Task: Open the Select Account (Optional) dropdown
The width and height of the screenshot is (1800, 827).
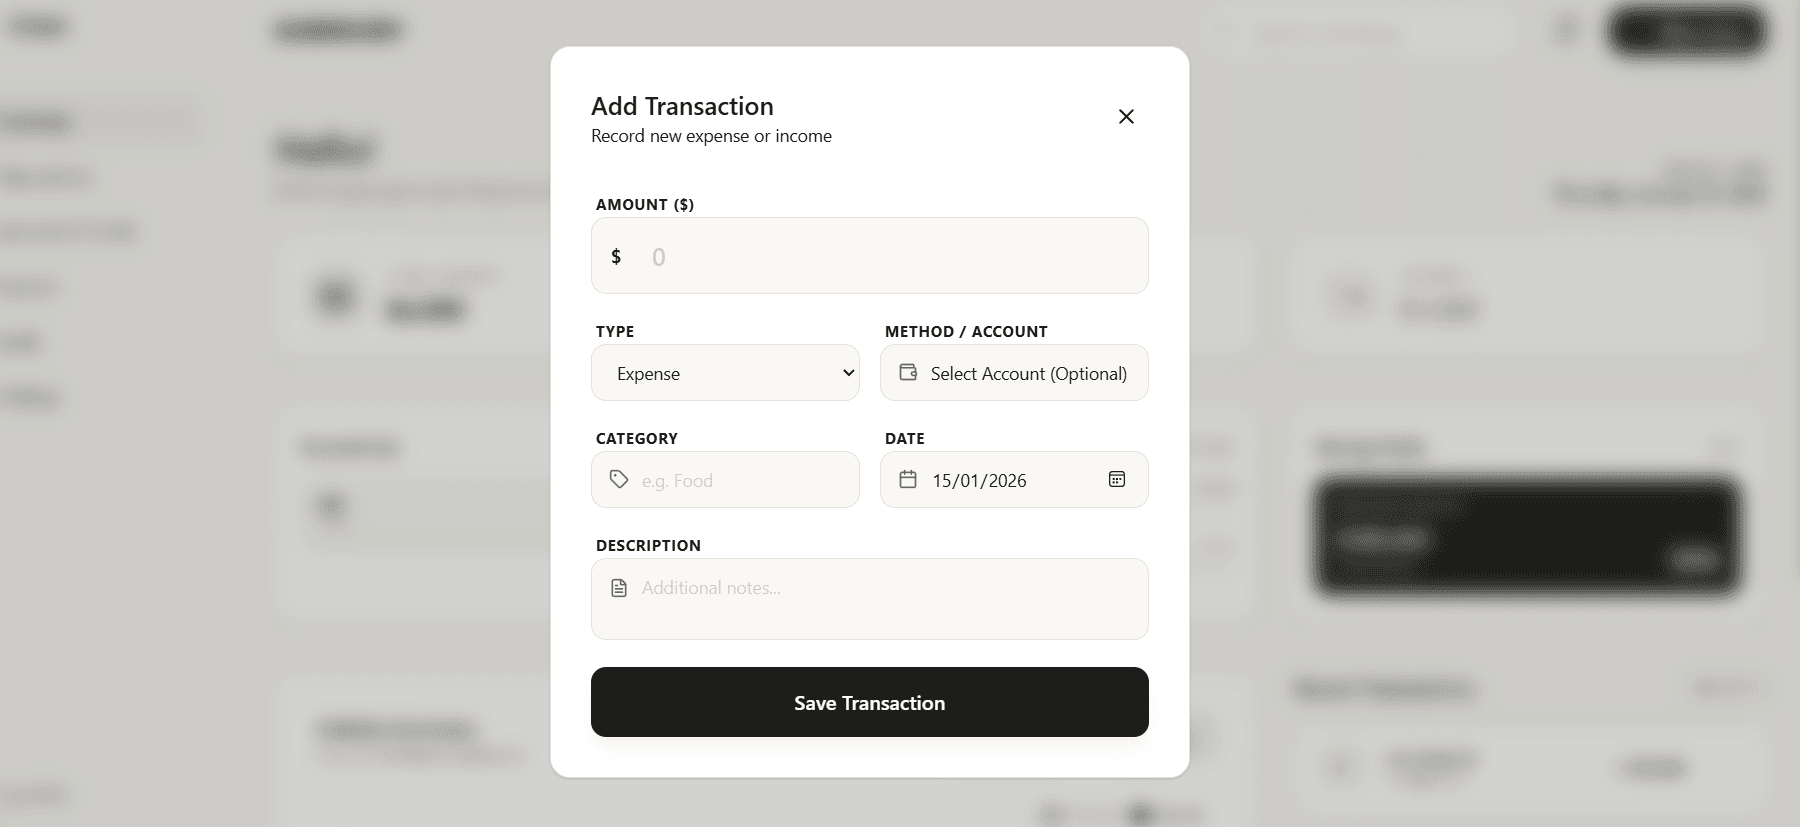Action: 1028,373
